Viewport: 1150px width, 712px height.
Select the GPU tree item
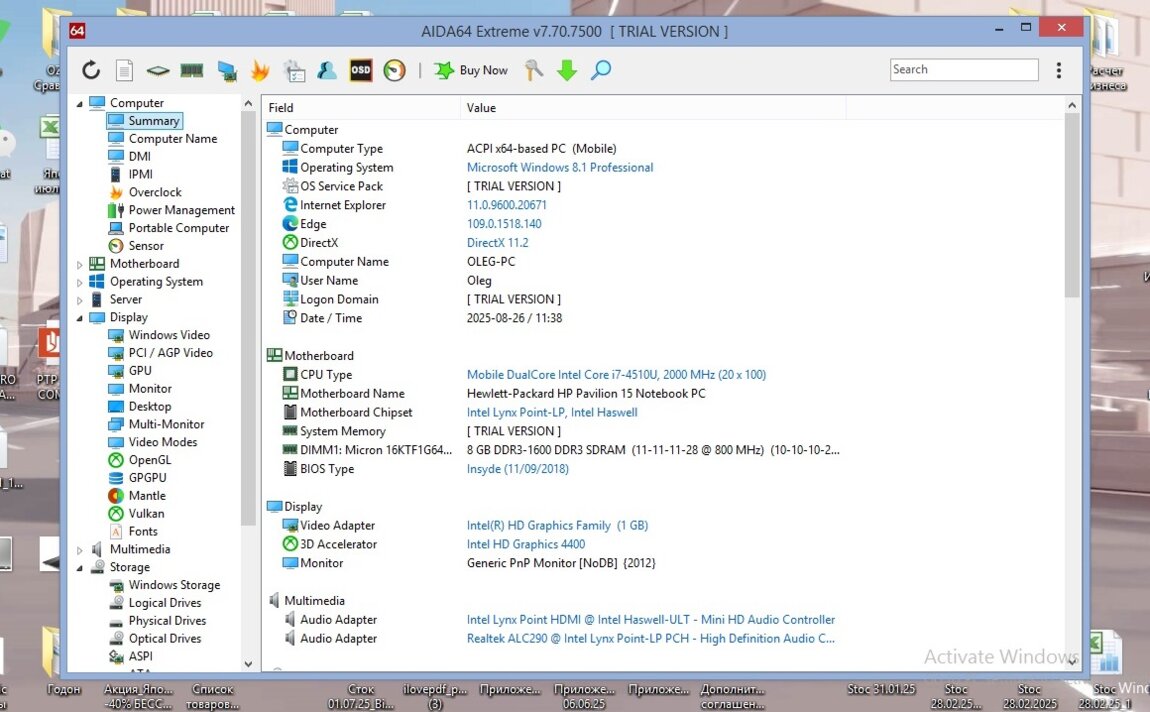(x=140, y=371)
